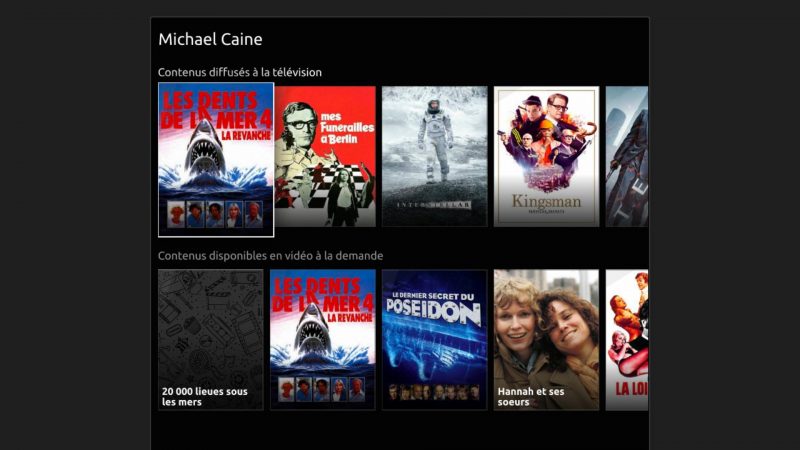Open the partially visible poster after Kingsman
Screen dimensions: 800x450
click(x=627, y=156)
